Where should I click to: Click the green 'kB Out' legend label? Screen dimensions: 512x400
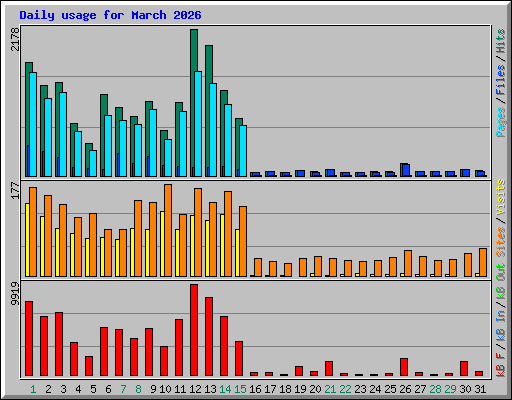click(501, 282)
